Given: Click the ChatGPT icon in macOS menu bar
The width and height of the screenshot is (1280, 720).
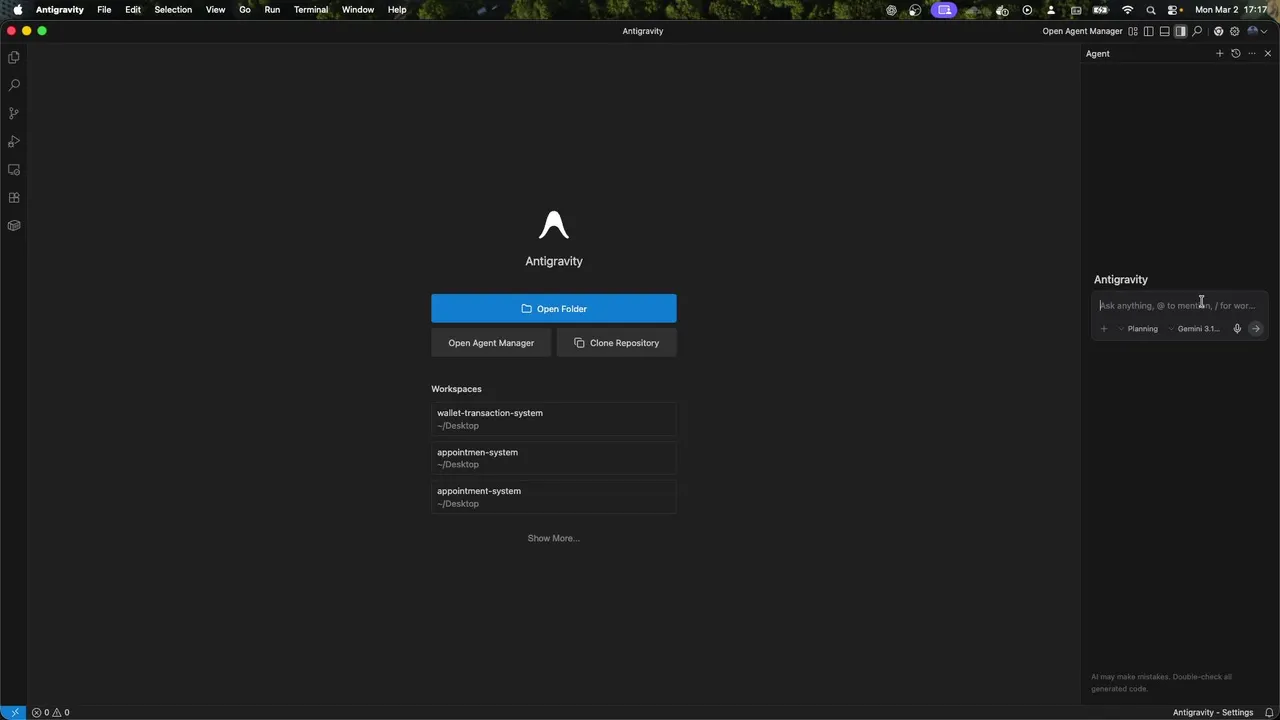Looking at the screenshot, I should pyautogui.click(x=891, y=10).
